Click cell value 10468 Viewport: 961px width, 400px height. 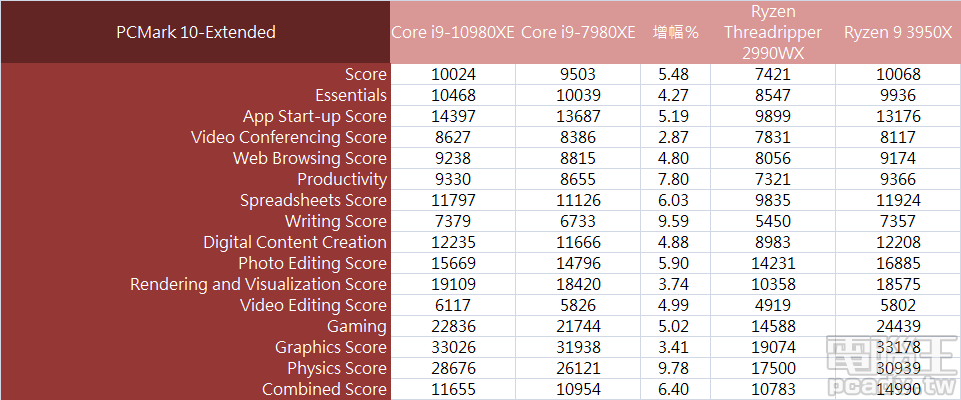click(453, 96)
